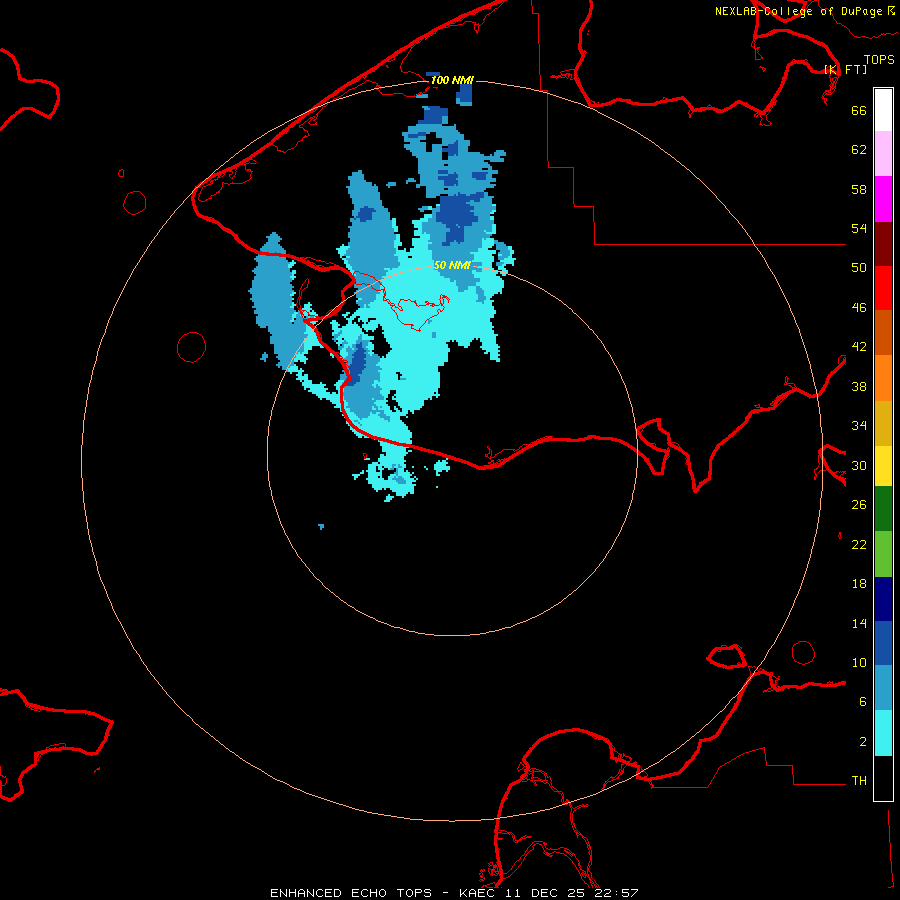
Task: Click the 'TOPS' legend title
Action: pyautogui.click(x=879, y=60)
